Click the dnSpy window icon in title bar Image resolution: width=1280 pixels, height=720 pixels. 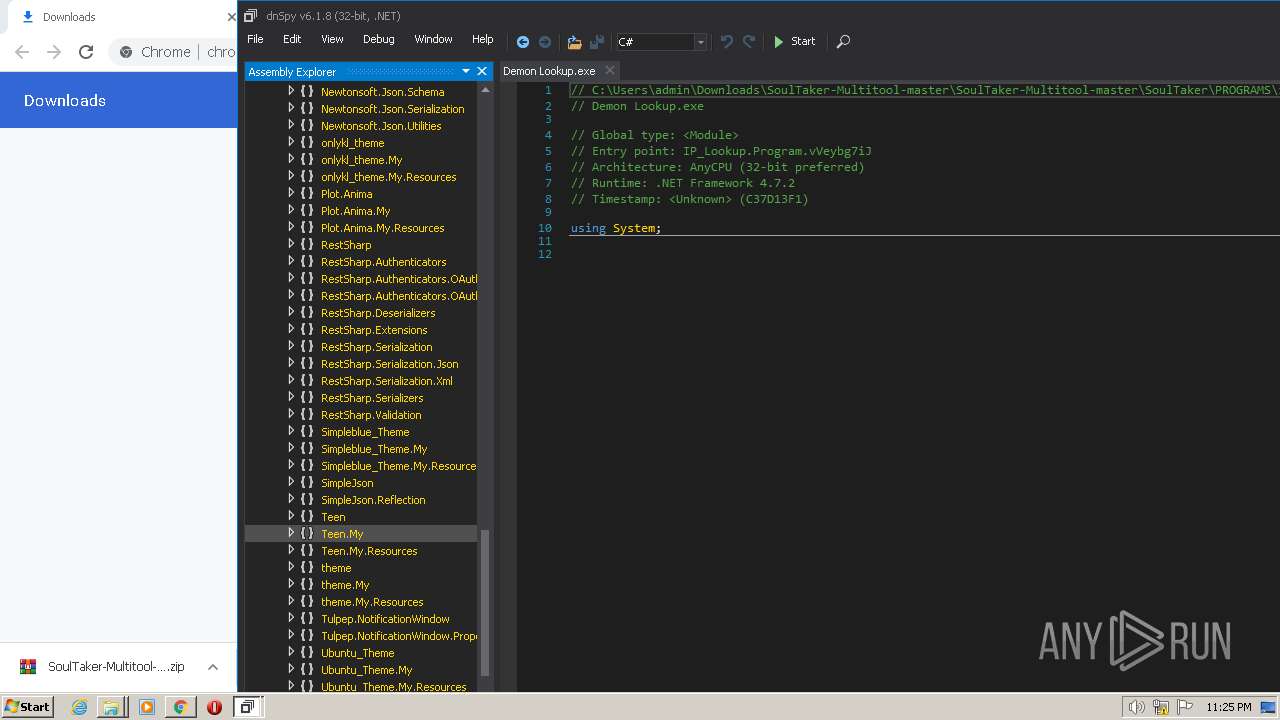coord(251,15)
